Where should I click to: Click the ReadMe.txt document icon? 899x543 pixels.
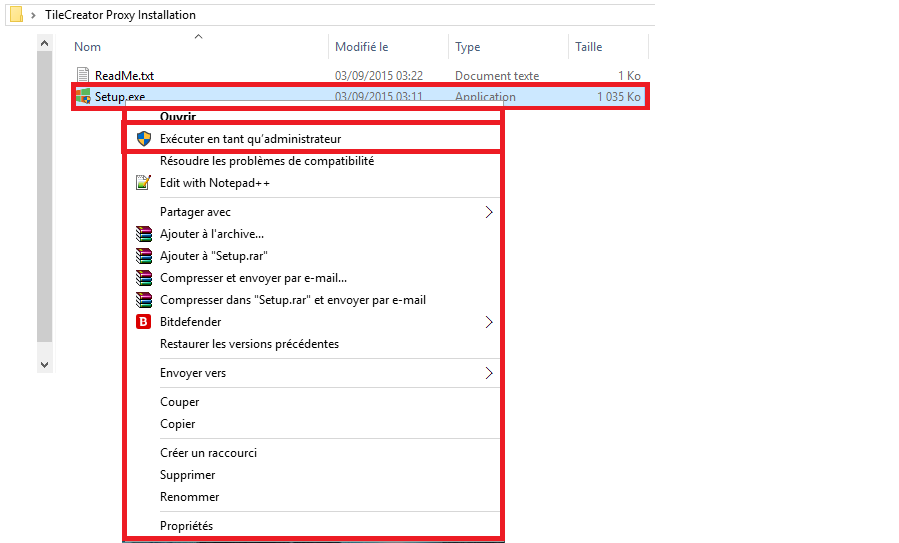pos(84,75)
